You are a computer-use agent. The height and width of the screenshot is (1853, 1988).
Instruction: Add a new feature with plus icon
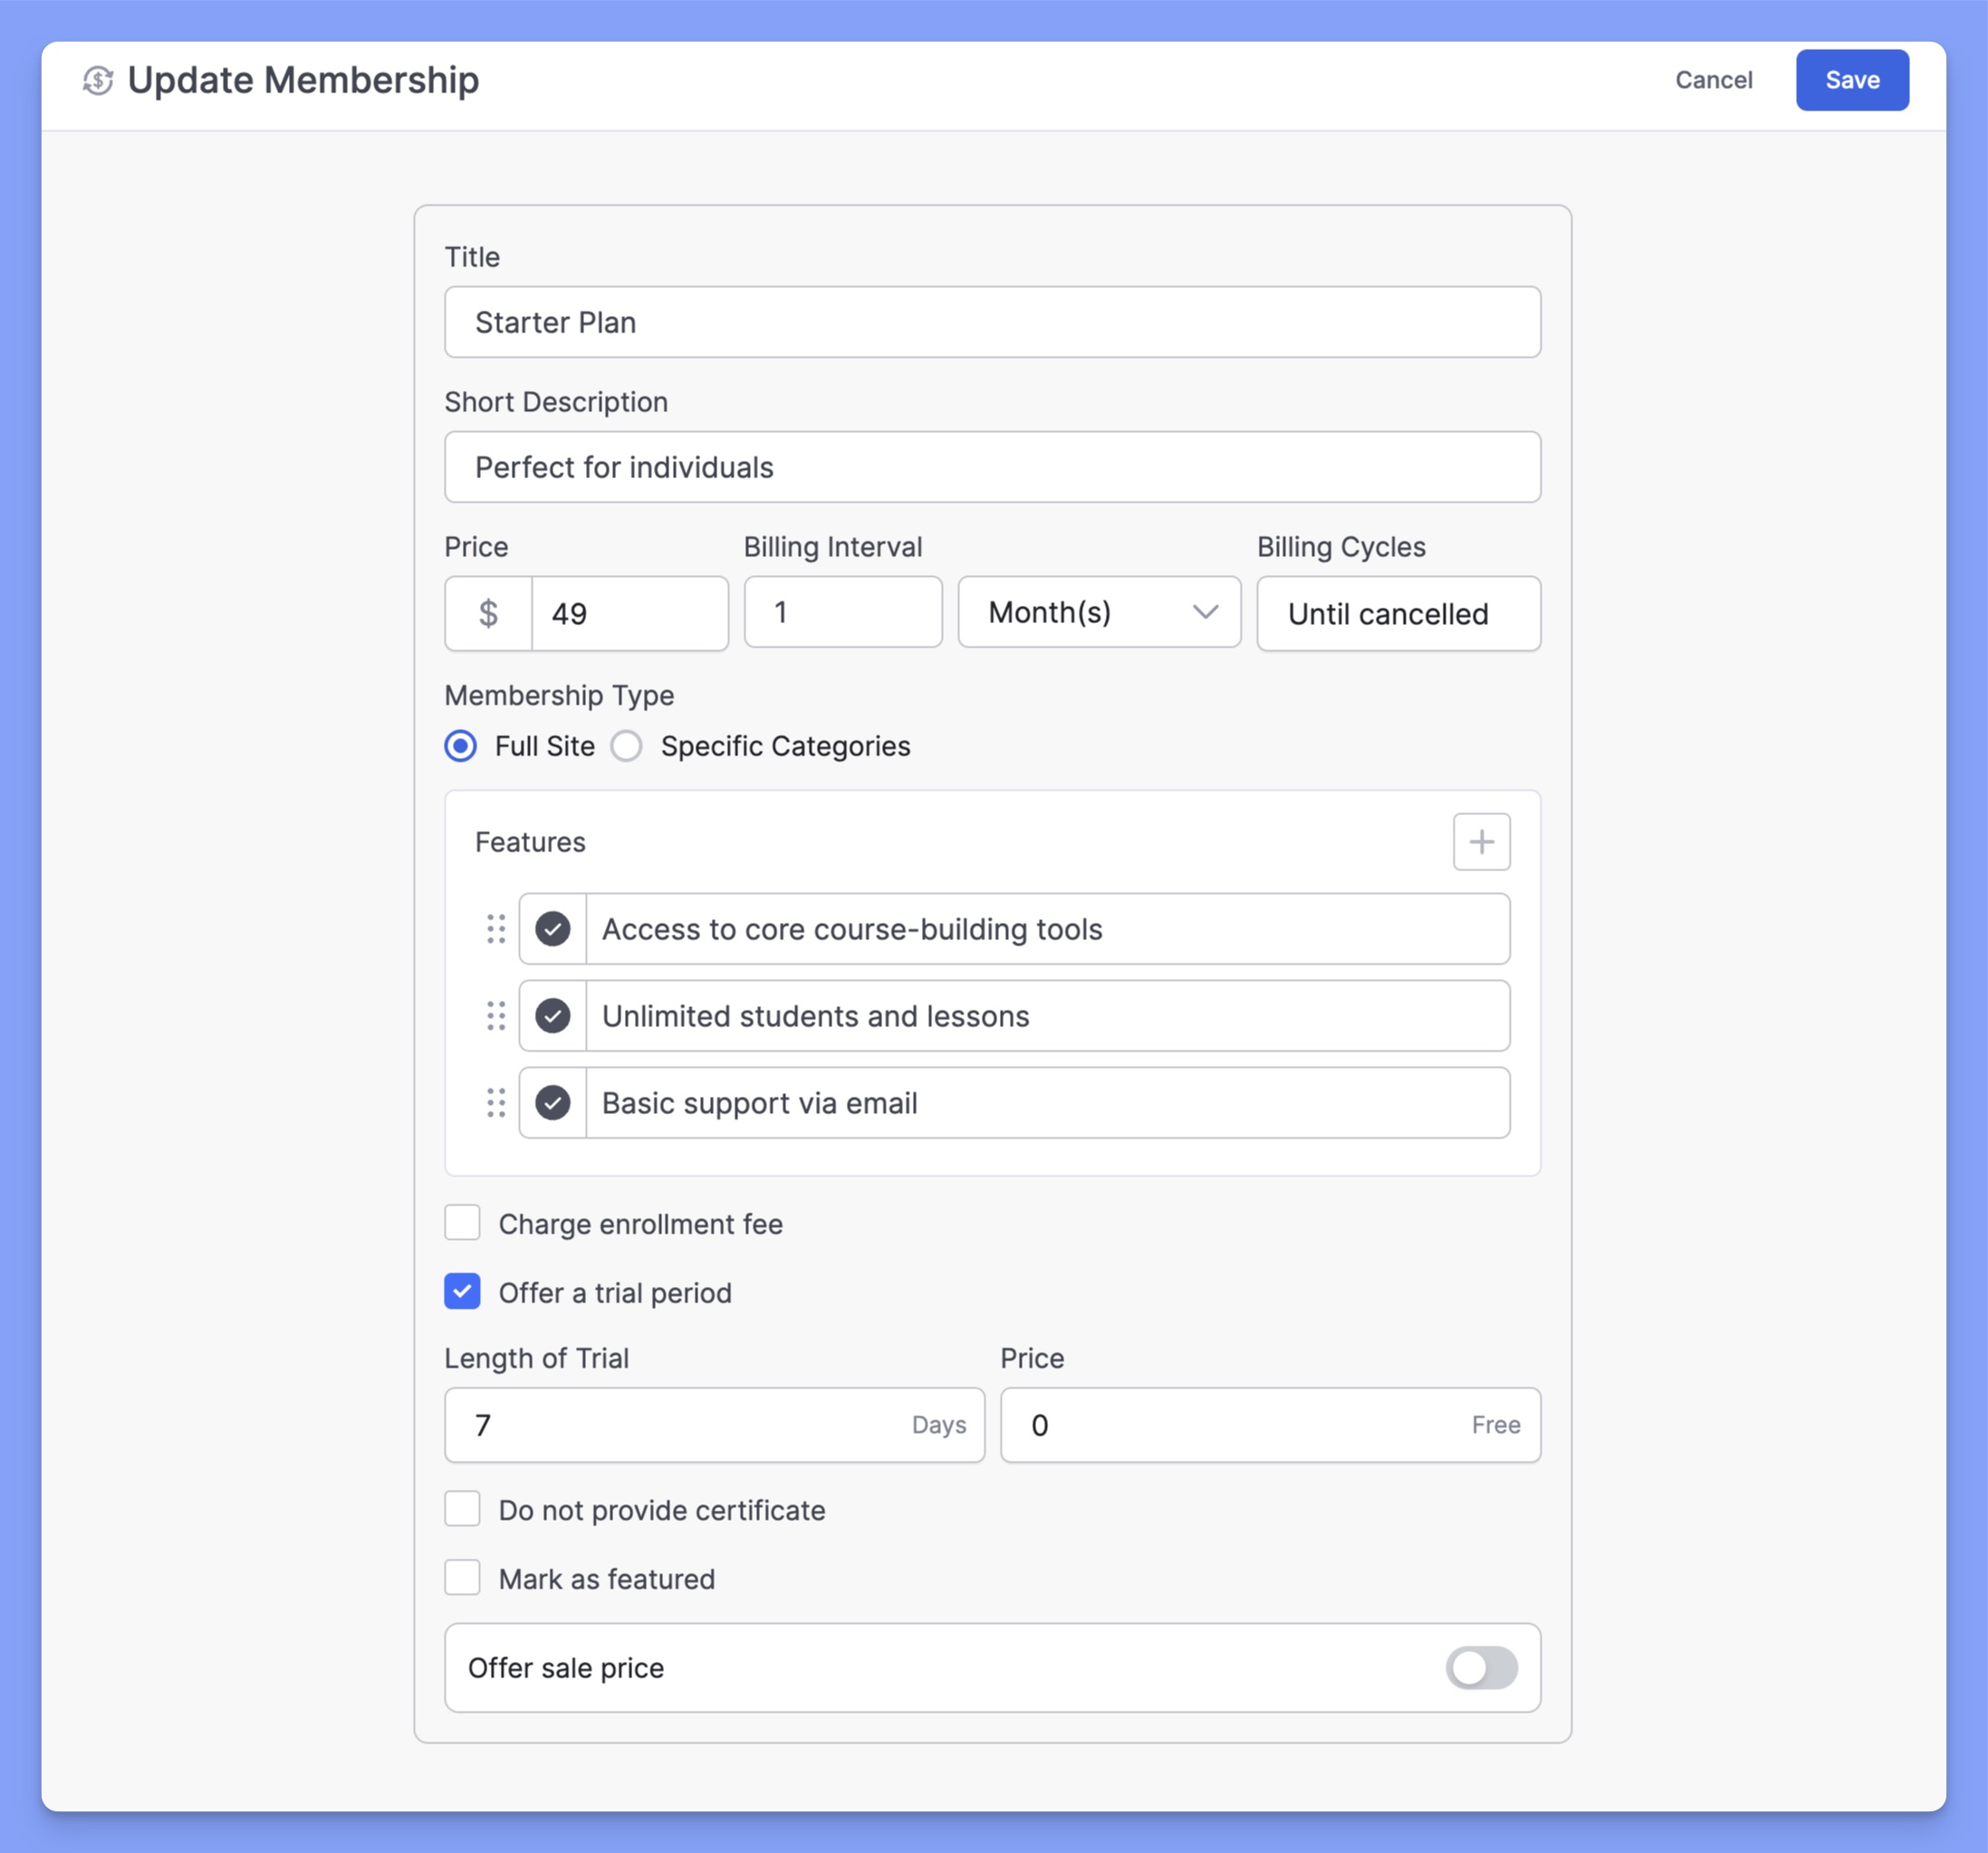(1481, 842)
